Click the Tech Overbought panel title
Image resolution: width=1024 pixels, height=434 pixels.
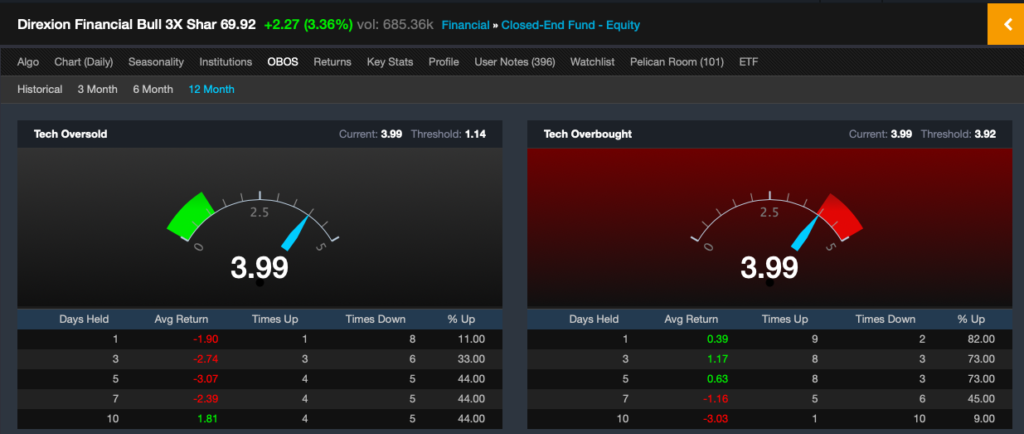588,134
